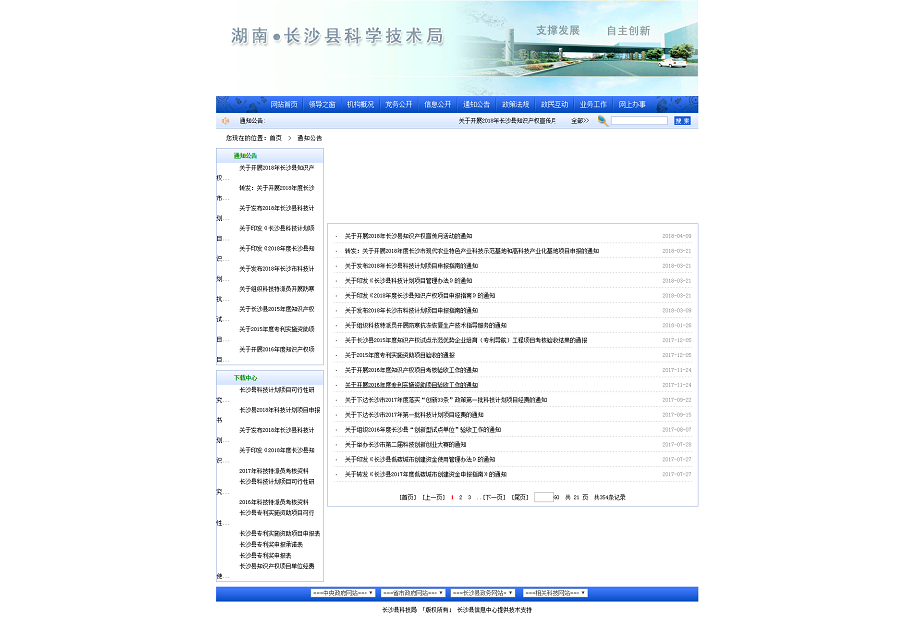This screenshot has width=914, height=628.
Task: Open 业务工作 menu item
Action: (593, 104)
